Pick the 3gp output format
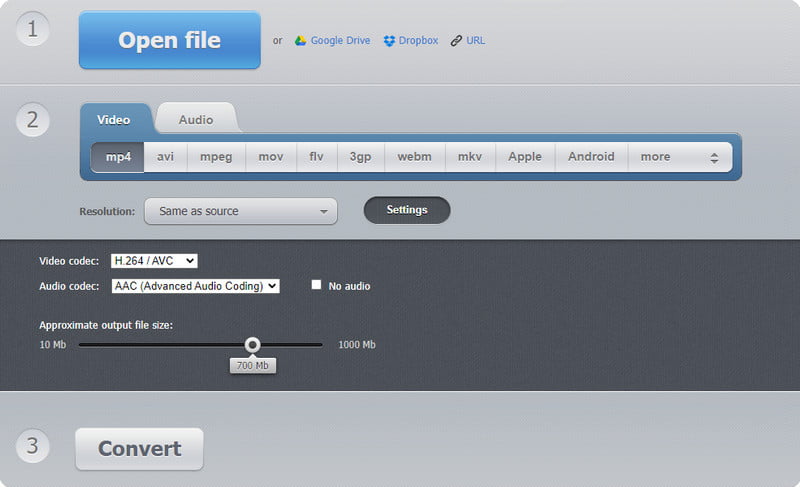The height and width of the screenshot is (487, 800). tap(360, 157)
